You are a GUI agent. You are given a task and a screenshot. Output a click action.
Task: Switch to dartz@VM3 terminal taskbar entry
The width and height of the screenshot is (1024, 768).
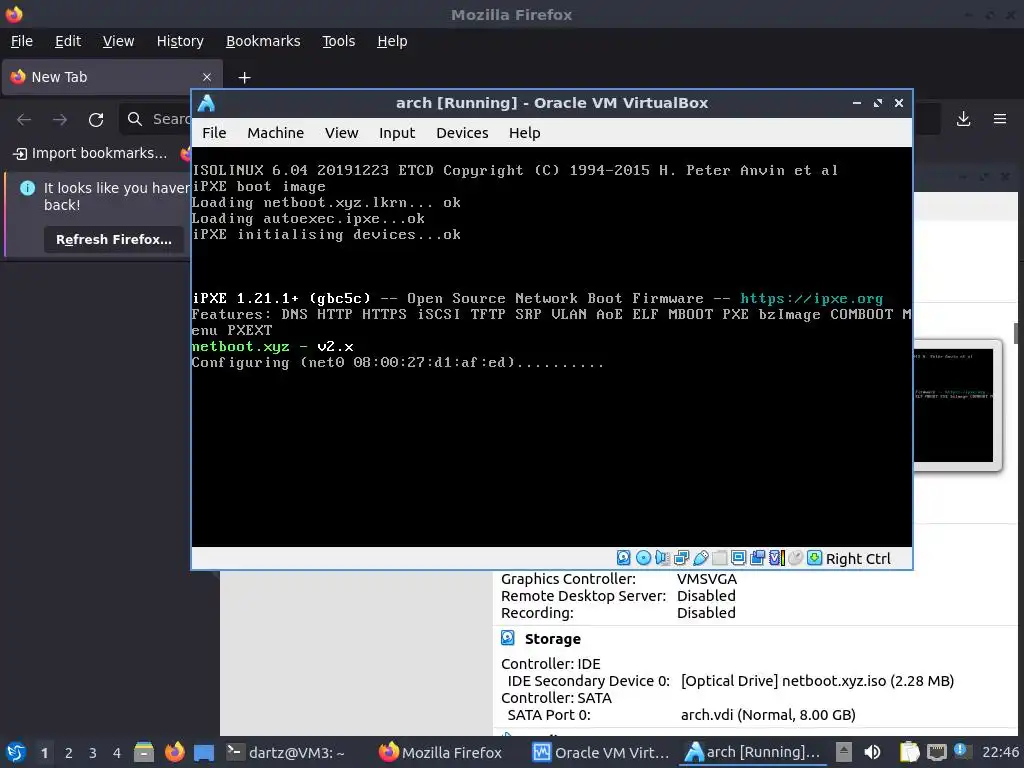285,752
